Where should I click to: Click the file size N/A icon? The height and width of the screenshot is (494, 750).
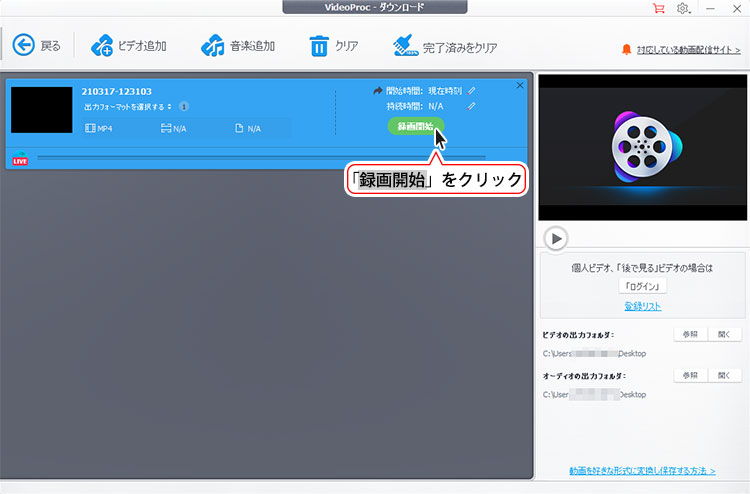(x=239, y=128)
